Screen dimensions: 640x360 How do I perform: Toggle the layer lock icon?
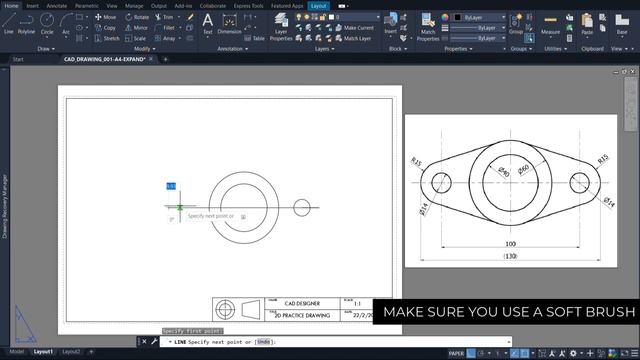point(323,17)
